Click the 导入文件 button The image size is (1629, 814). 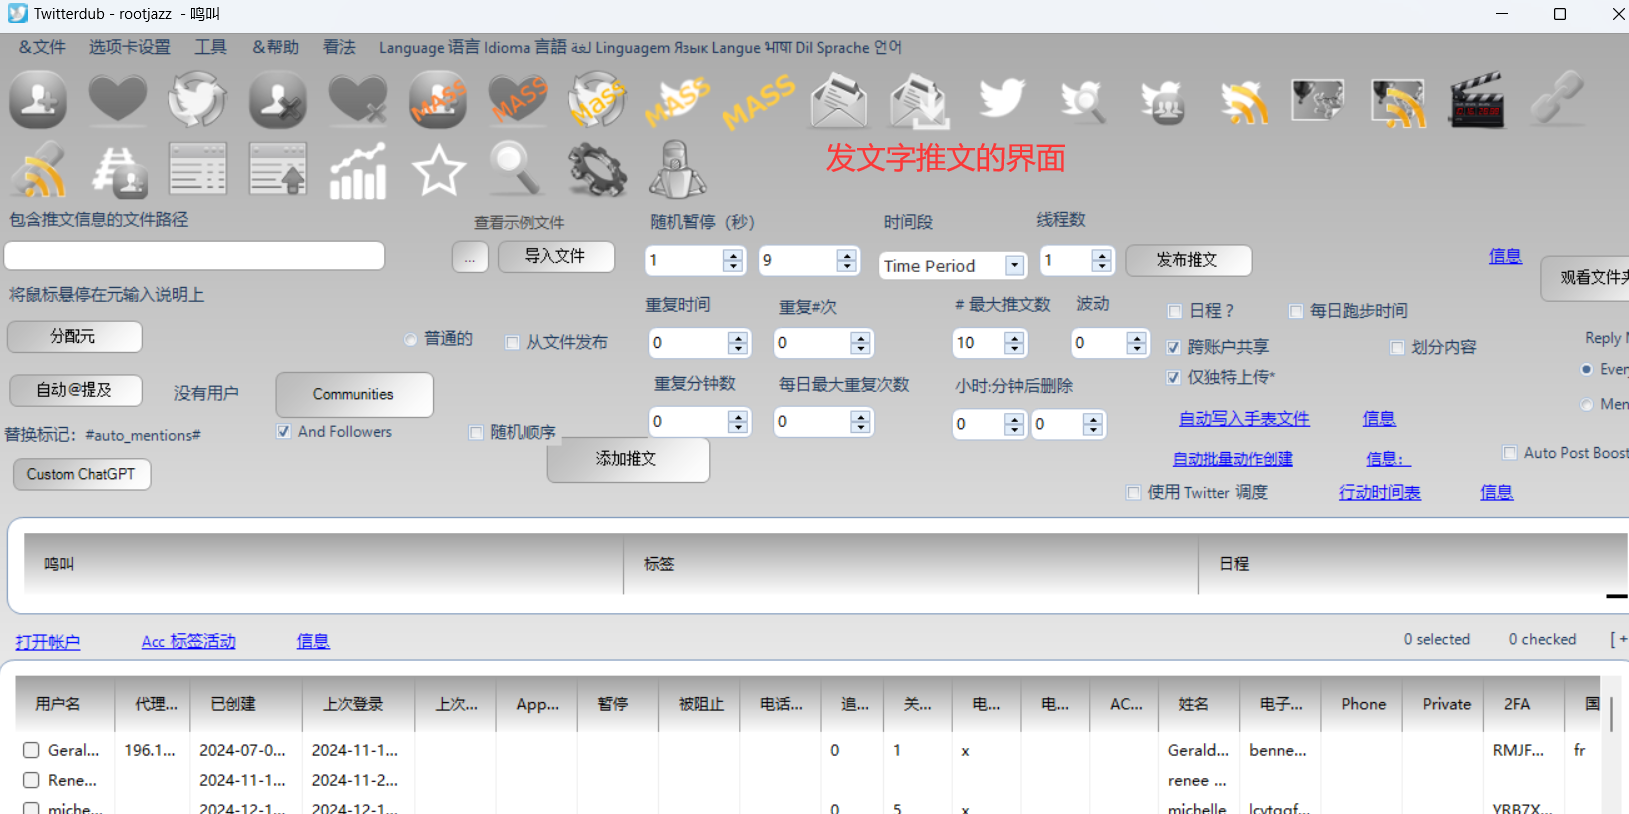click(x=556, y=256)
